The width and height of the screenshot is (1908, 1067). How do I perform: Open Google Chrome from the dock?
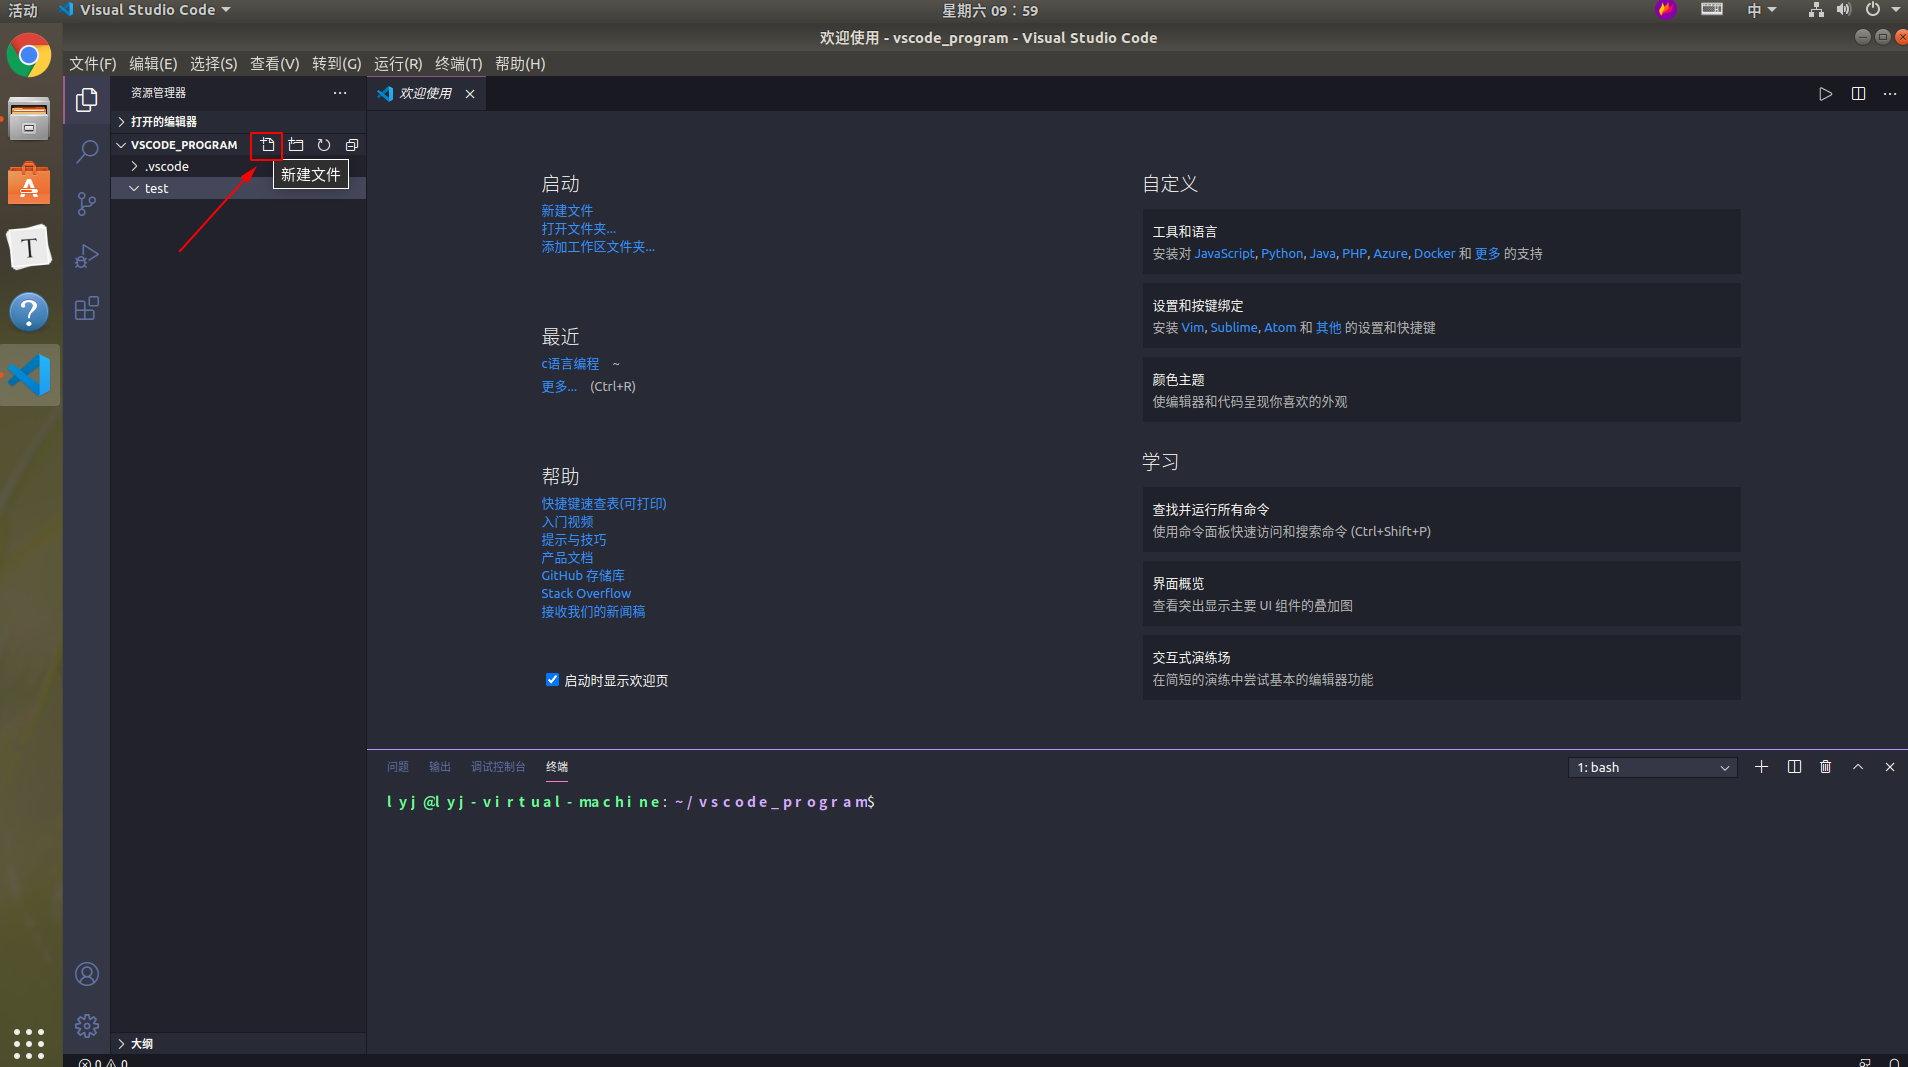tap(29, 56)
